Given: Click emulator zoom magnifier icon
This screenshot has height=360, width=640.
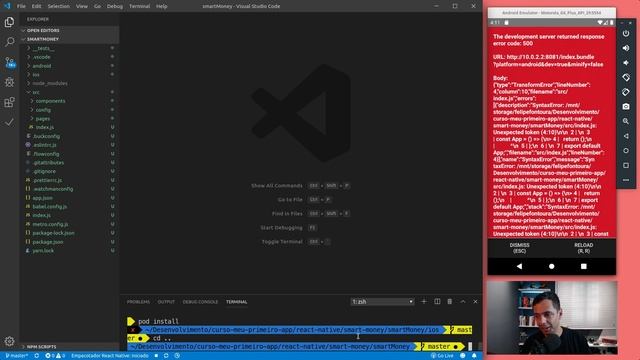Looking at the screenshot, I should click(626, 121).
